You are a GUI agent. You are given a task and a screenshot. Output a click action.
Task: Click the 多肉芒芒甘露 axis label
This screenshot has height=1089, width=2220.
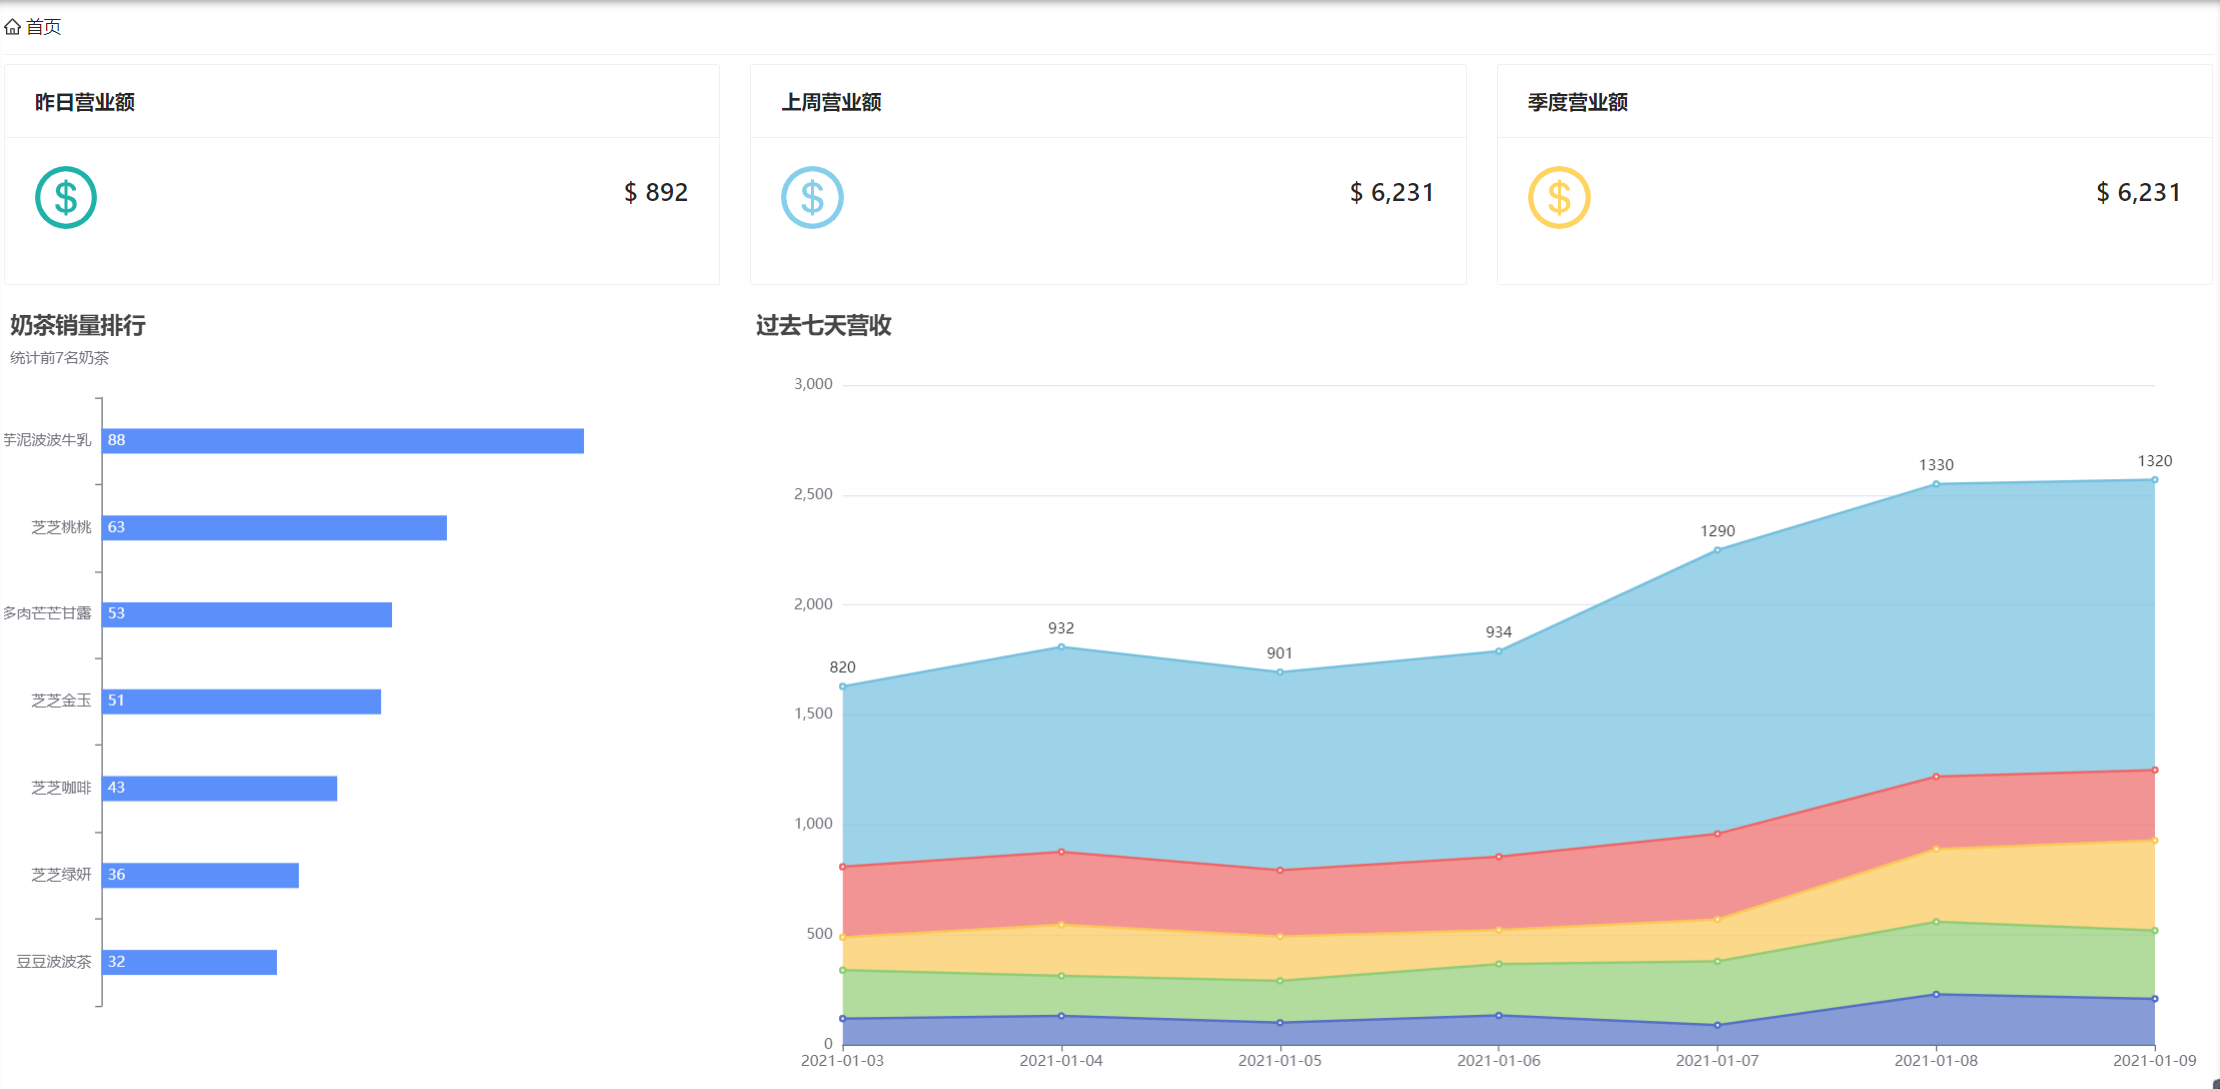coord(47,613)
